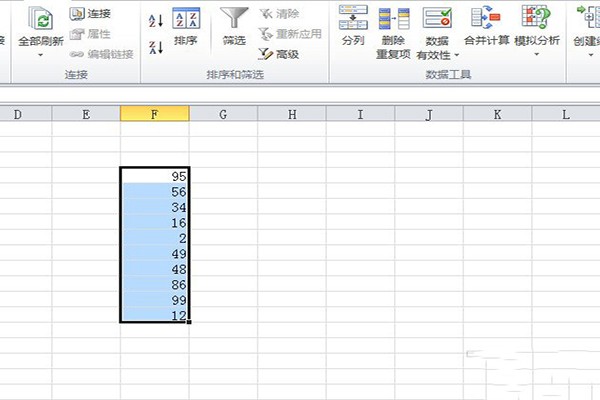Open the Sort (排序) dialog icon
This screenshot has height=400, width=600.
[x=186, y=18]
